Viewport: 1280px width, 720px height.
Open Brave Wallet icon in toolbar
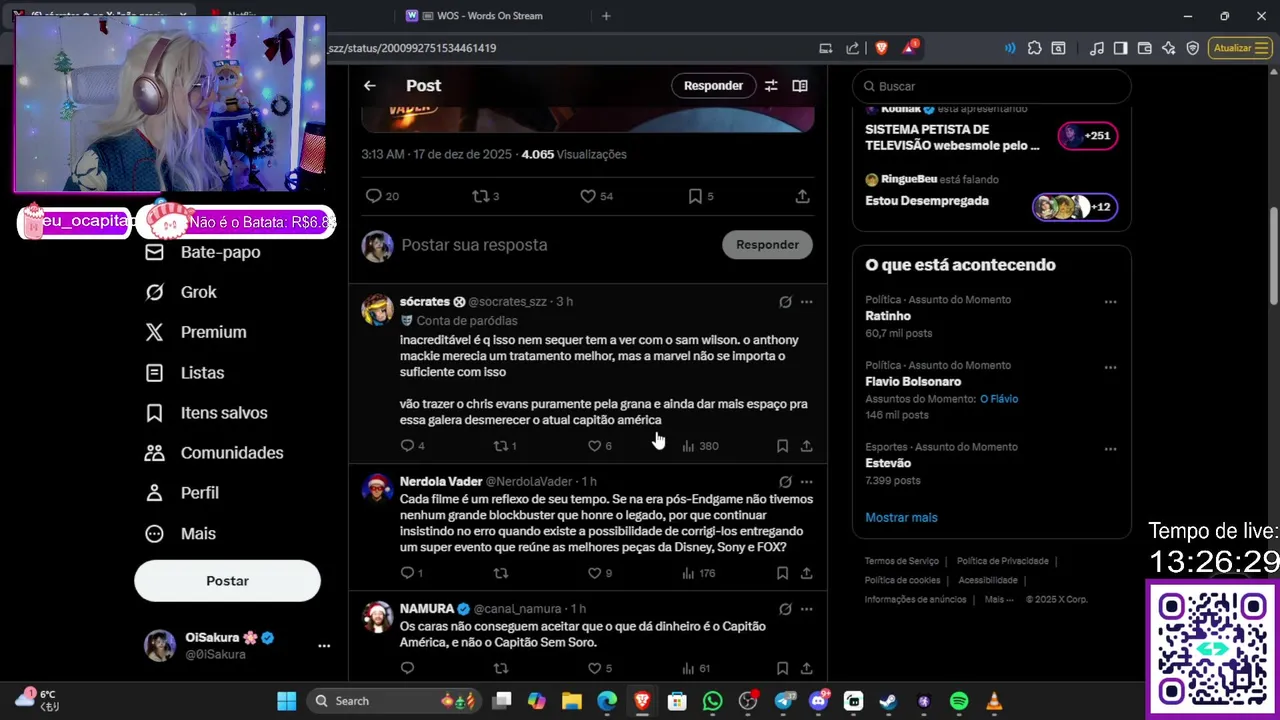point(1145,48)
